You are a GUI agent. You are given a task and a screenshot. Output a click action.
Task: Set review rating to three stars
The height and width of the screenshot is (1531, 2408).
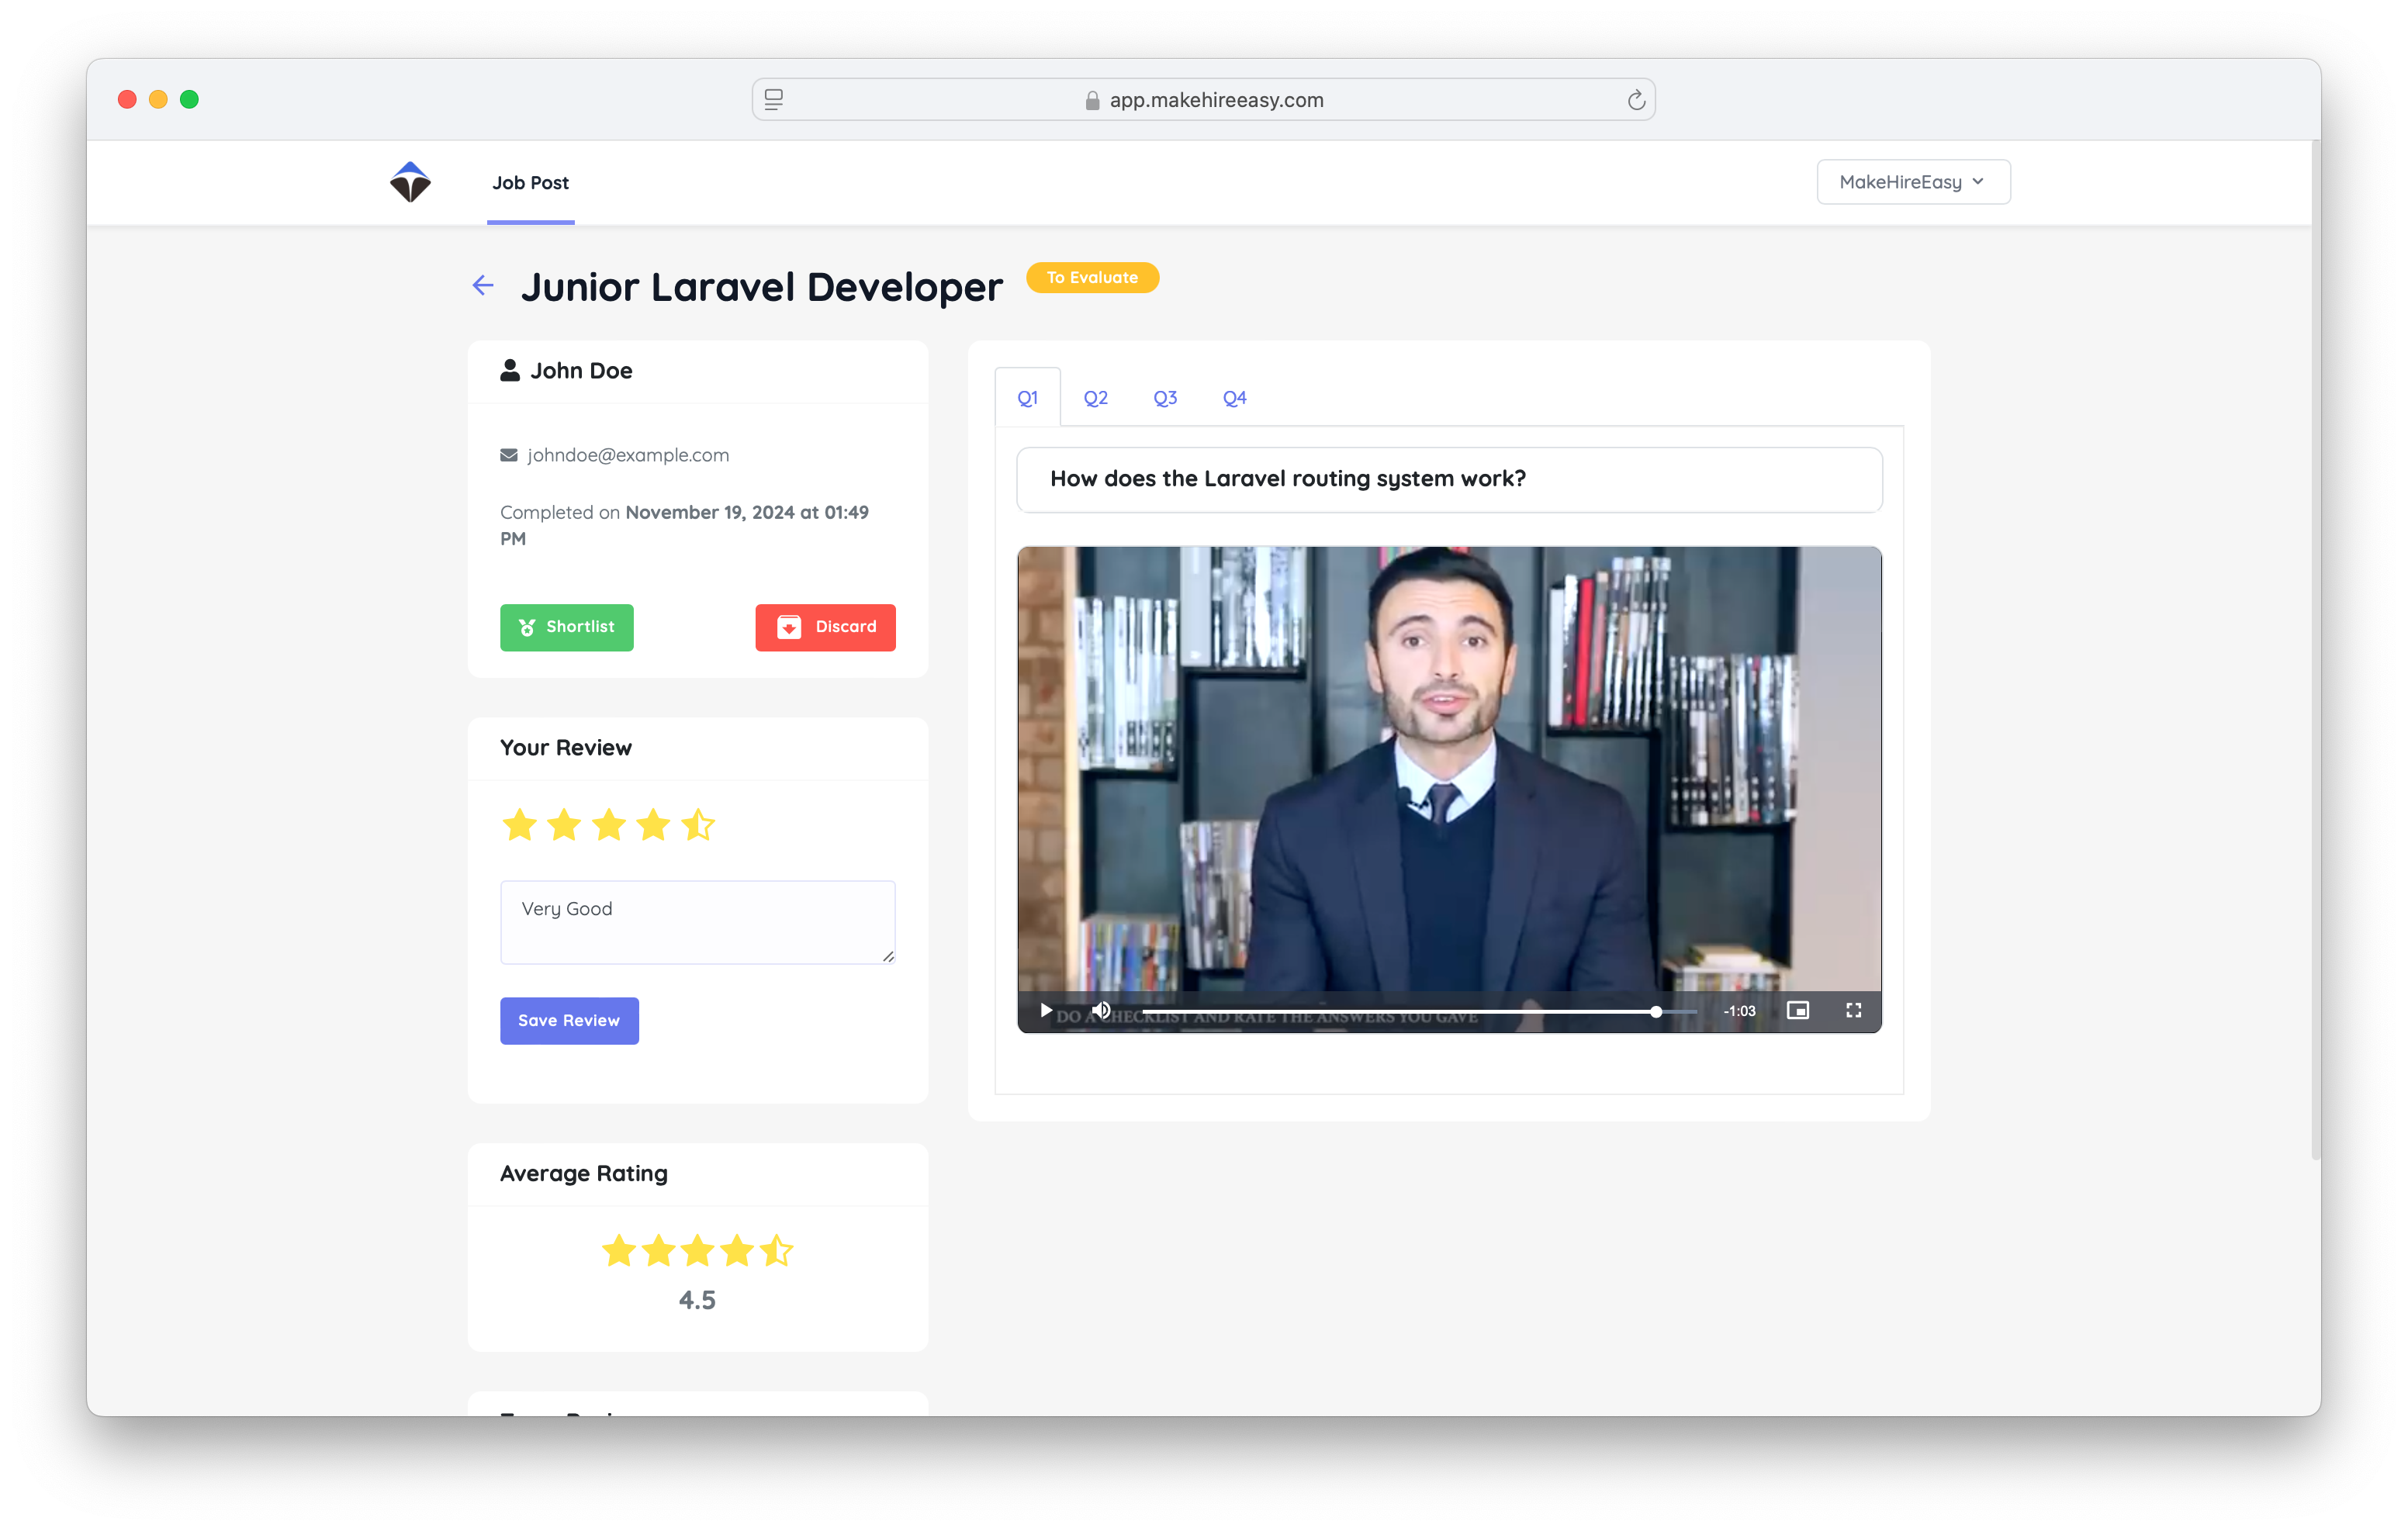(x=608, y=825)
